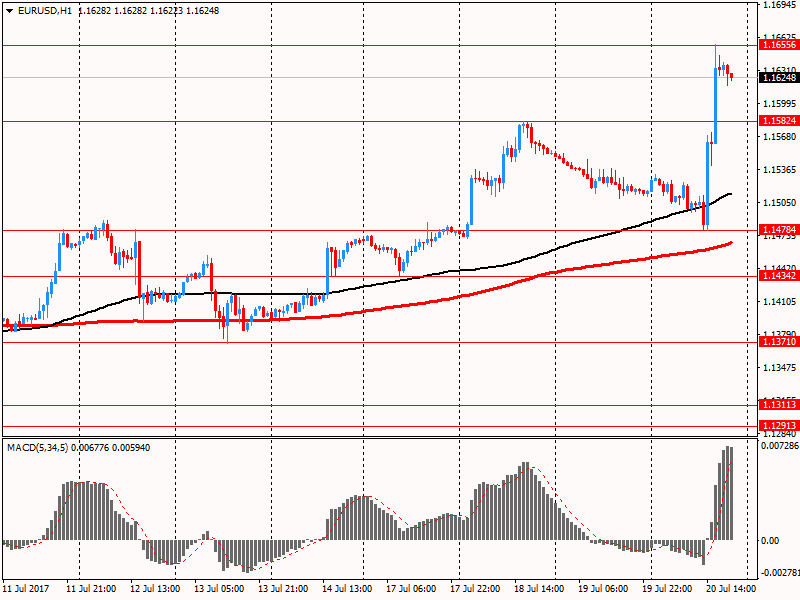This screenshot has width=800, height=600.
Task: Click the 14 Jul 13:00 time axis label
Action: (347, 589)
